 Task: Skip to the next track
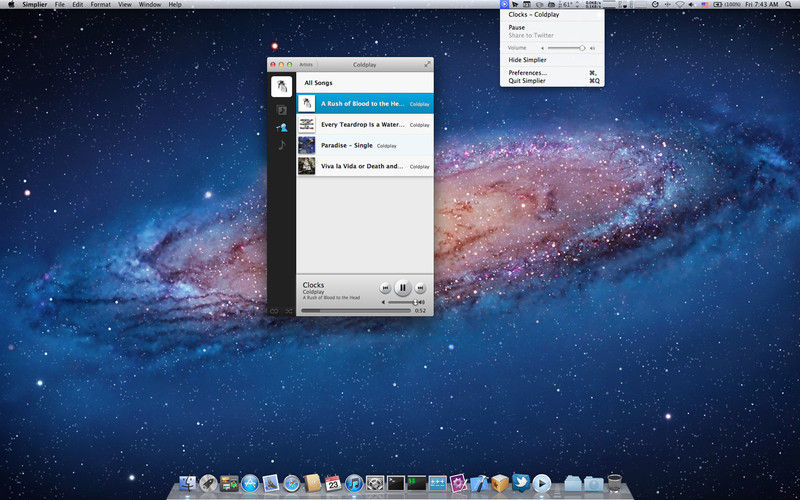[x=420, y=288]
